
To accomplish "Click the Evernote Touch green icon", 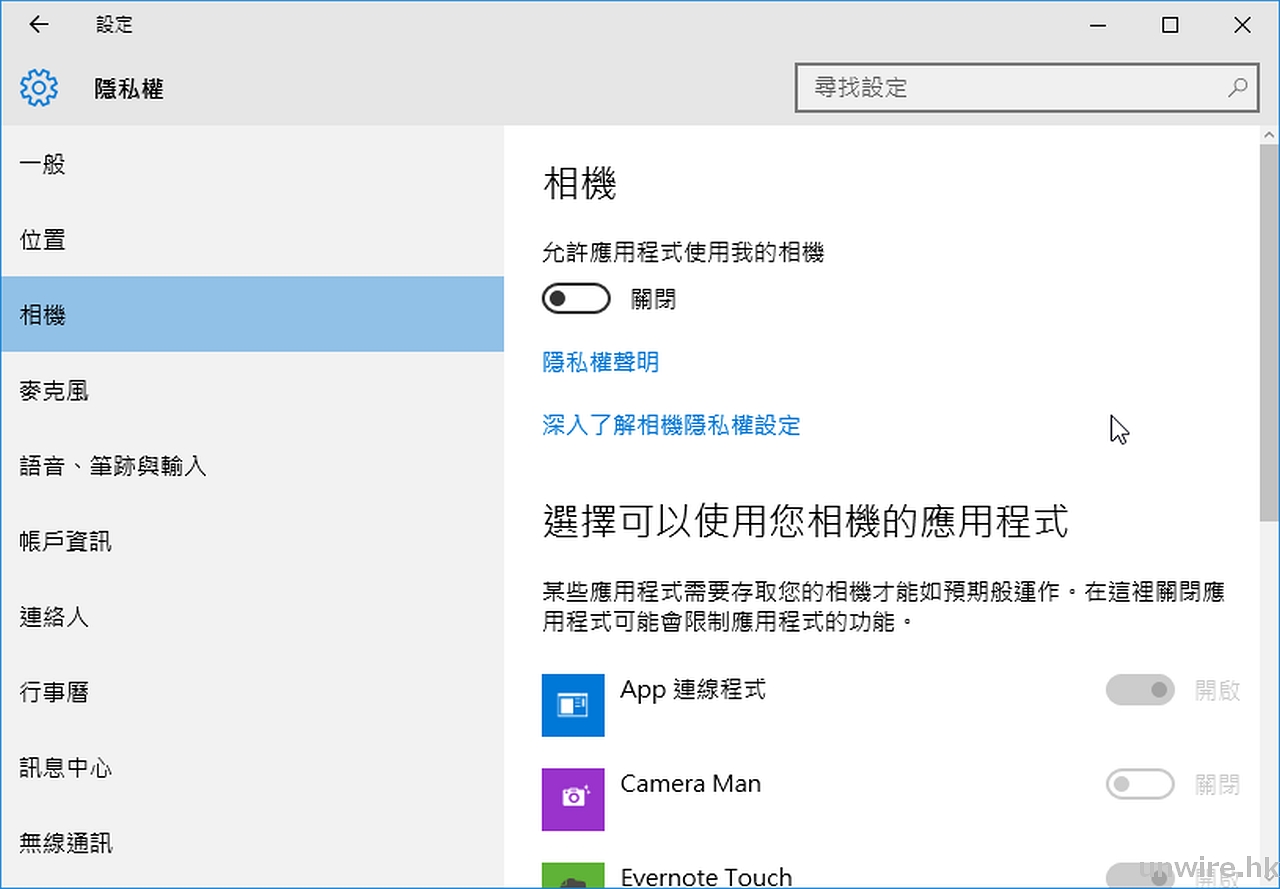I will coord(573,876).
